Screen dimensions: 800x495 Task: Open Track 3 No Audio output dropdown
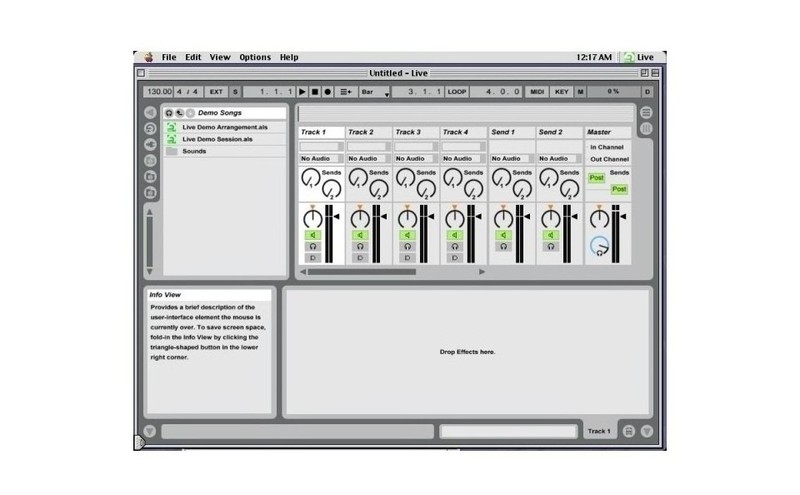point(416,159)
